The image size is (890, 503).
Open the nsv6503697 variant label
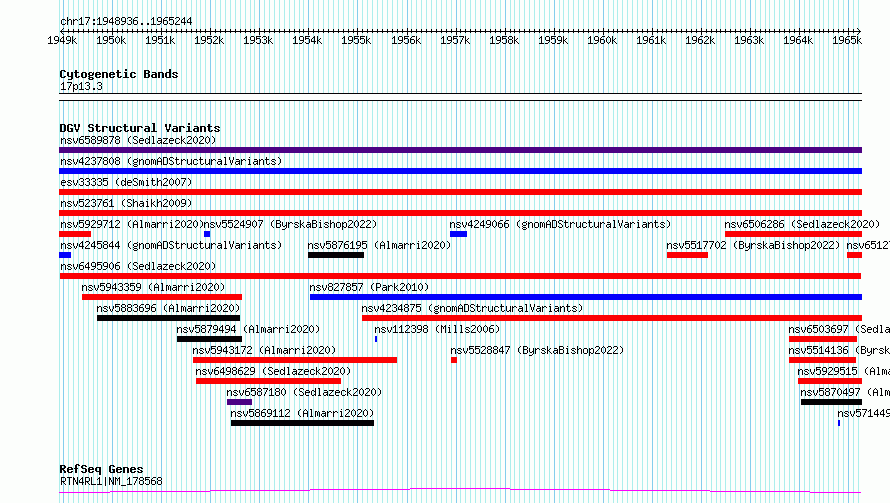[839, 329]
